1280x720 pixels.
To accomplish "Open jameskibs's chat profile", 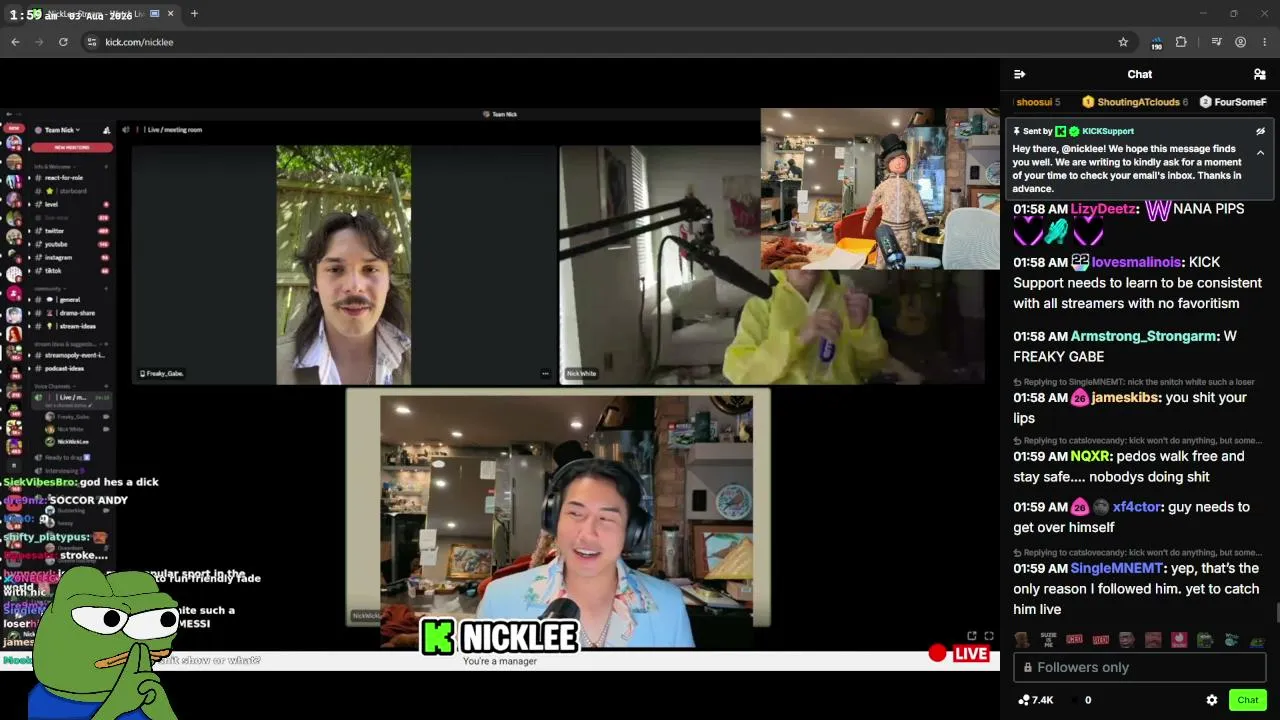I will pos(1125,397).
